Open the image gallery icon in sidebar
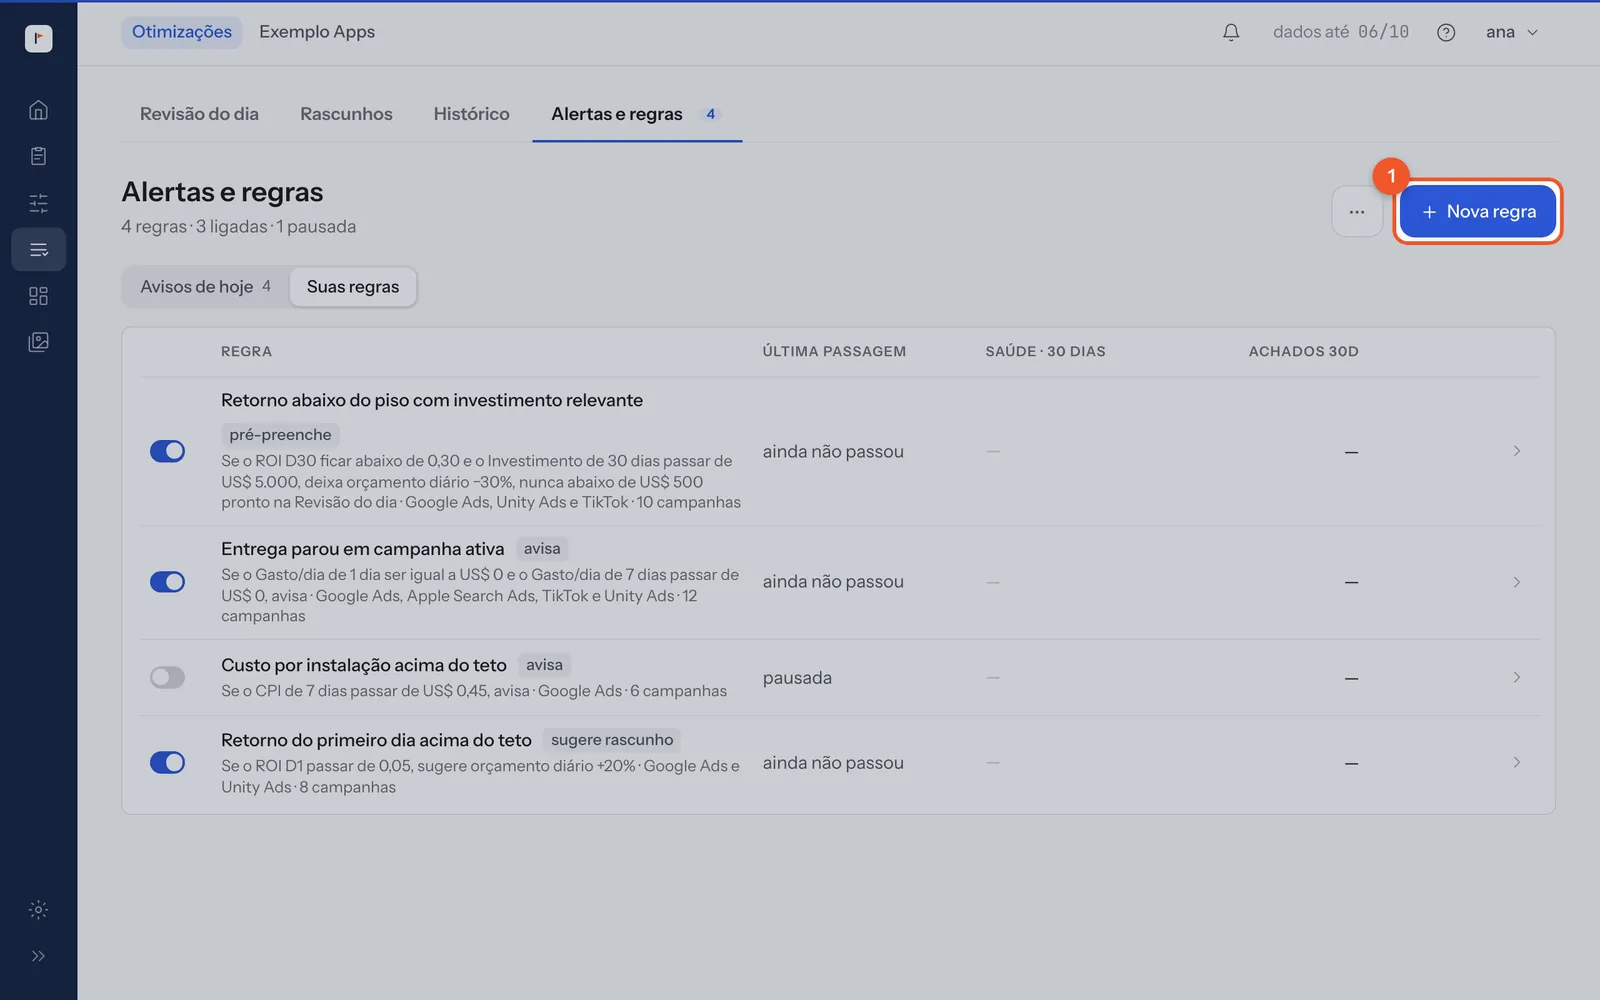This screenshot has height=1000, width=1600. click(x=38, y=342)
